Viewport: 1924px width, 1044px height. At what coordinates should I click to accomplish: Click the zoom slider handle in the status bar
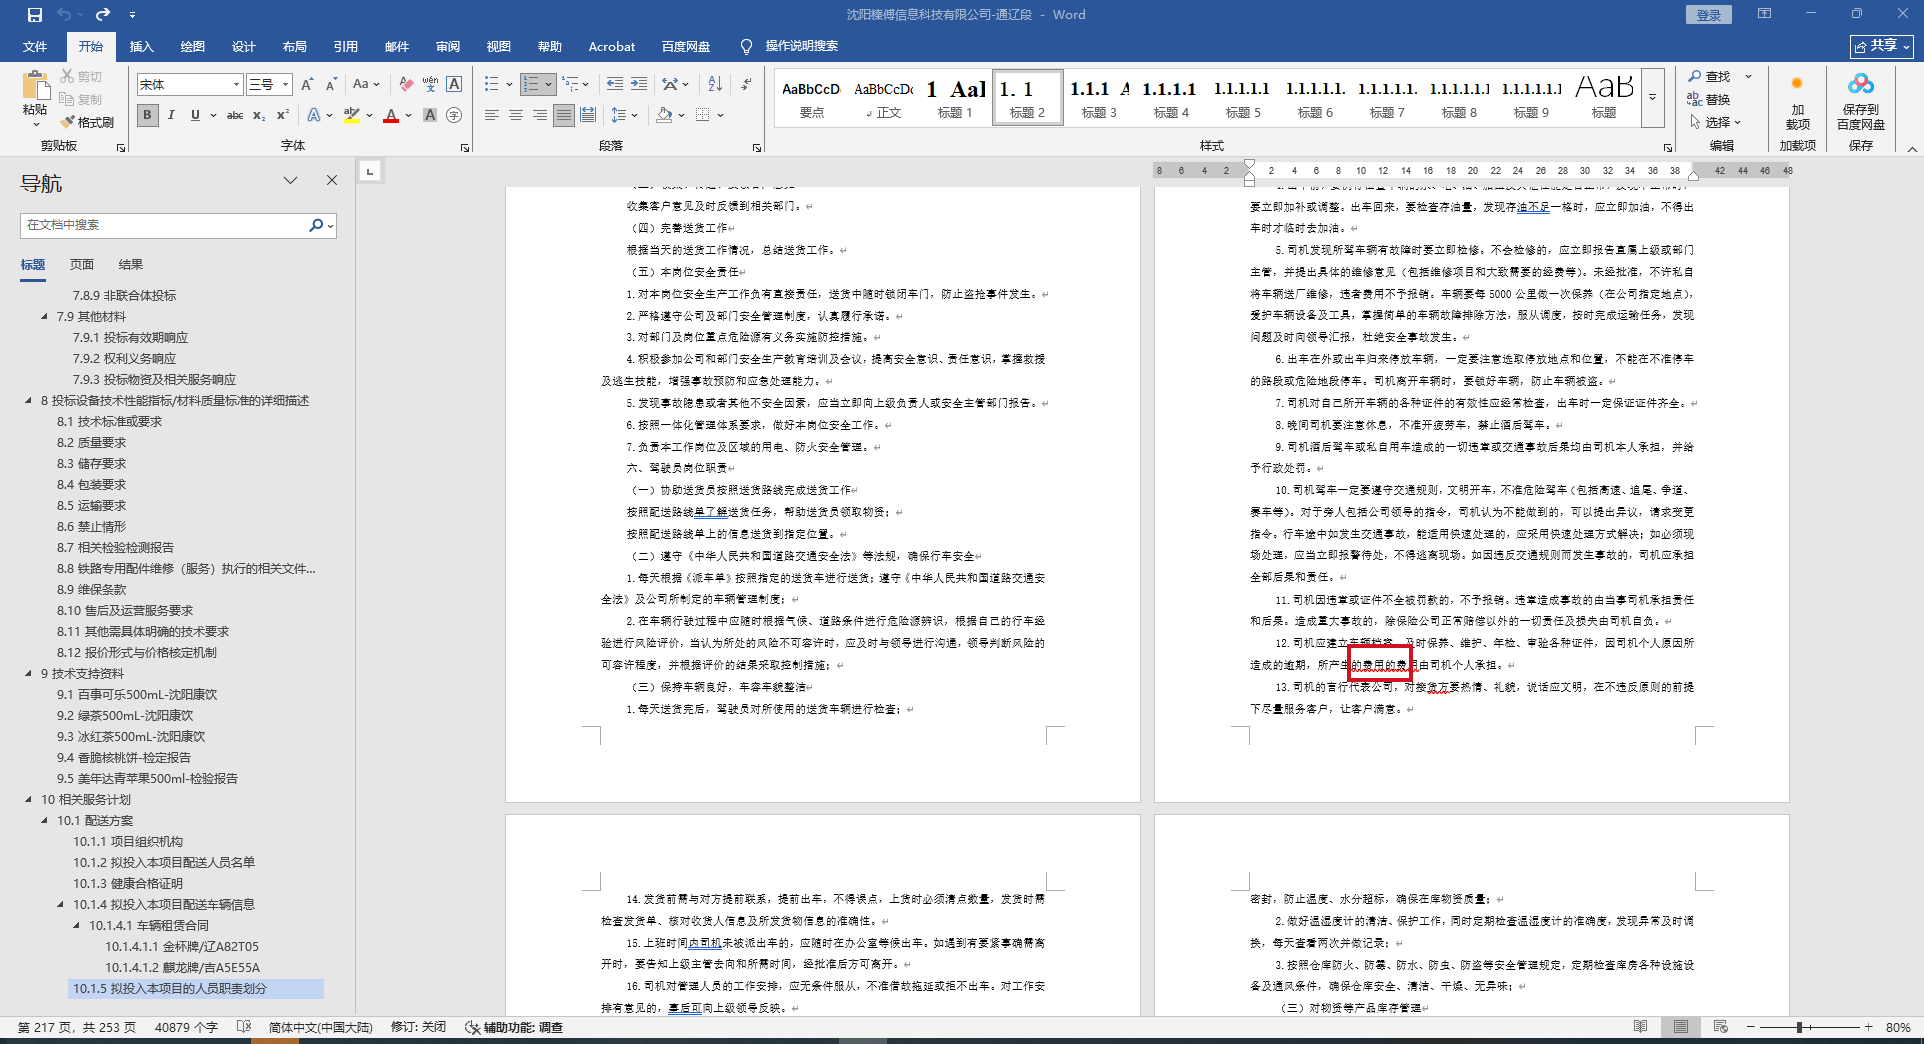coord(1799,1027)
